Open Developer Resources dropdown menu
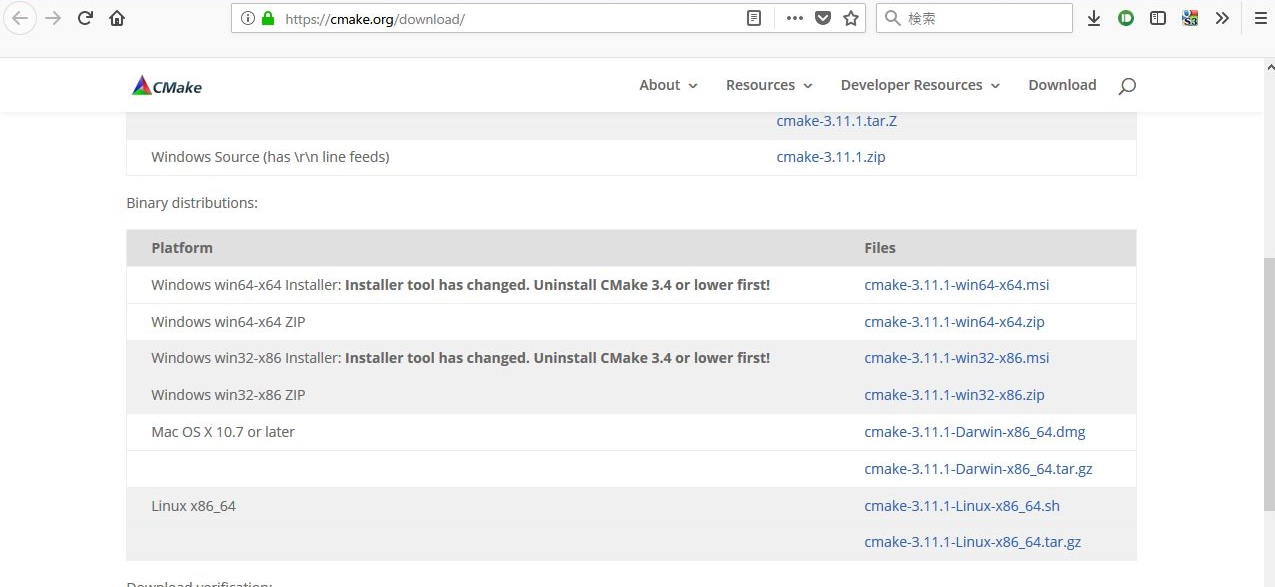 920,85
